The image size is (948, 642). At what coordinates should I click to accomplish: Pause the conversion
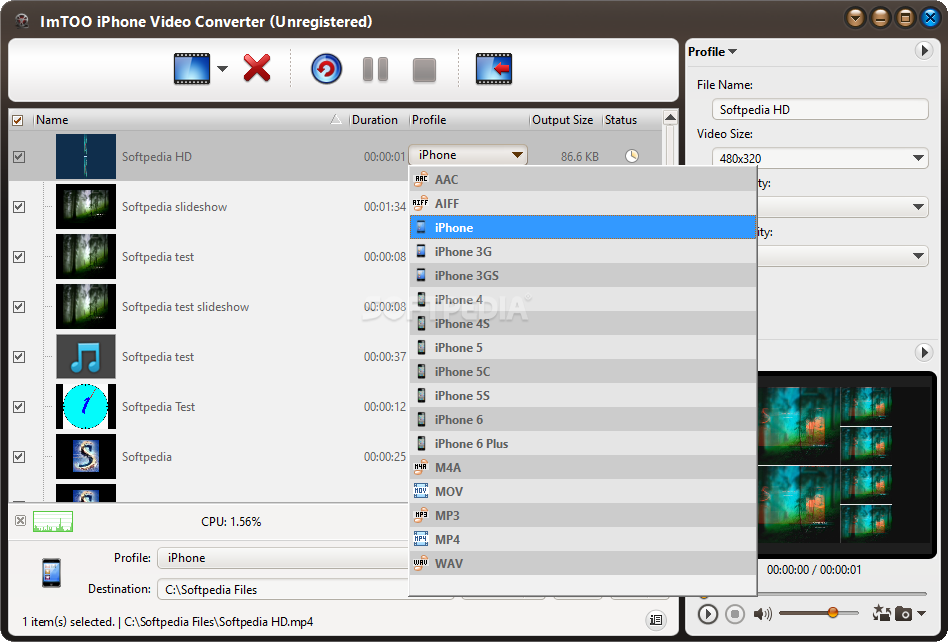coord(375,69)
